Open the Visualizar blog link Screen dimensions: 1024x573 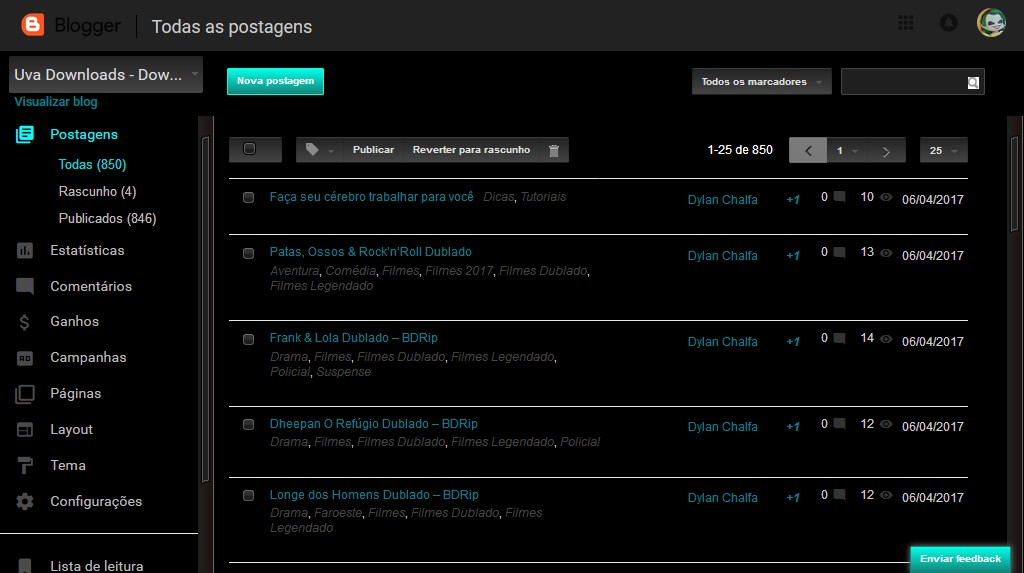pyautogui.click(x=56, y=102)
